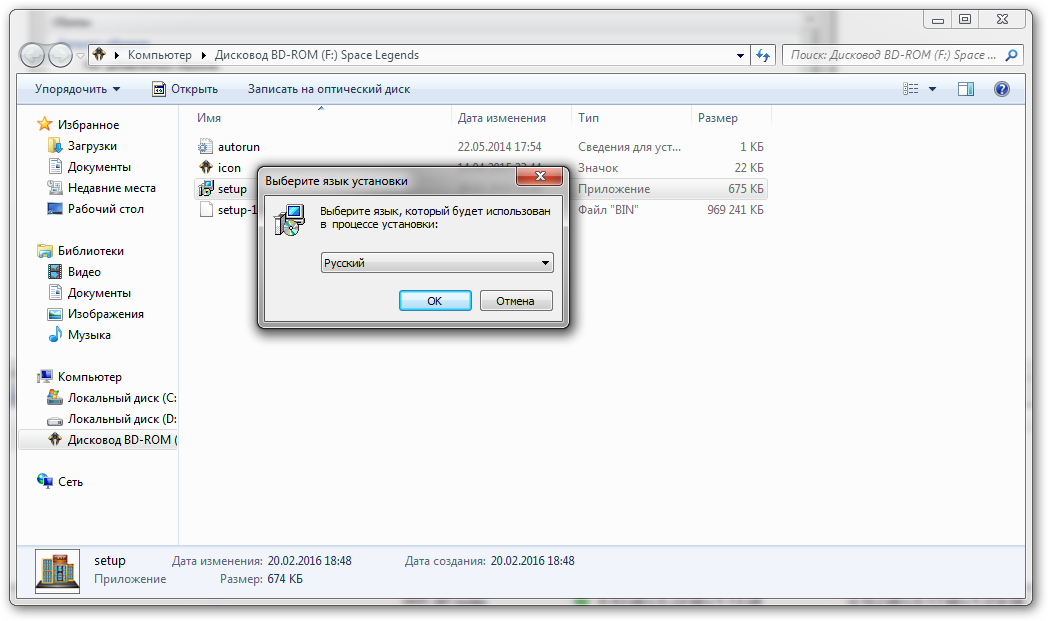Click the help question mark icon
This screenshot has width=1048, height=621.
point(1001,89)
